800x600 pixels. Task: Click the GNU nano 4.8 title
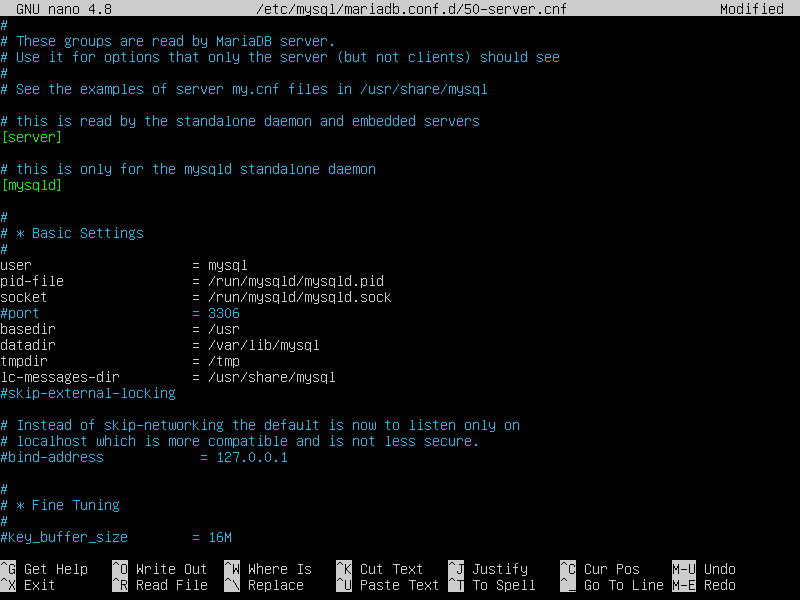(64, 9)
